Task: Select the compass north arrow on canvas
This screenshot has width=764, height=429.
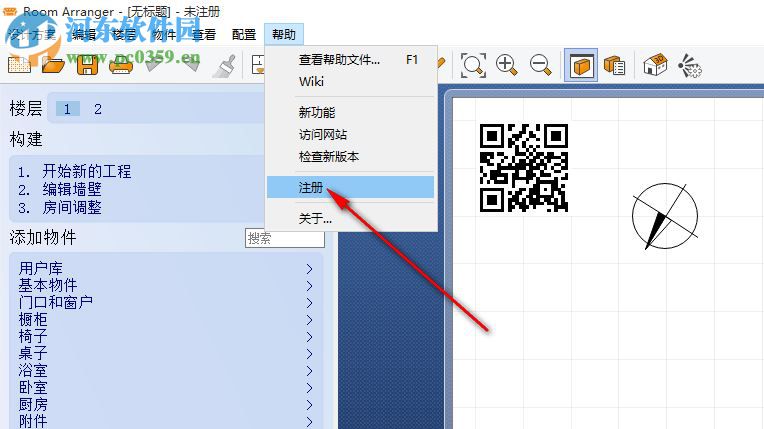Action: coord(665,216)
